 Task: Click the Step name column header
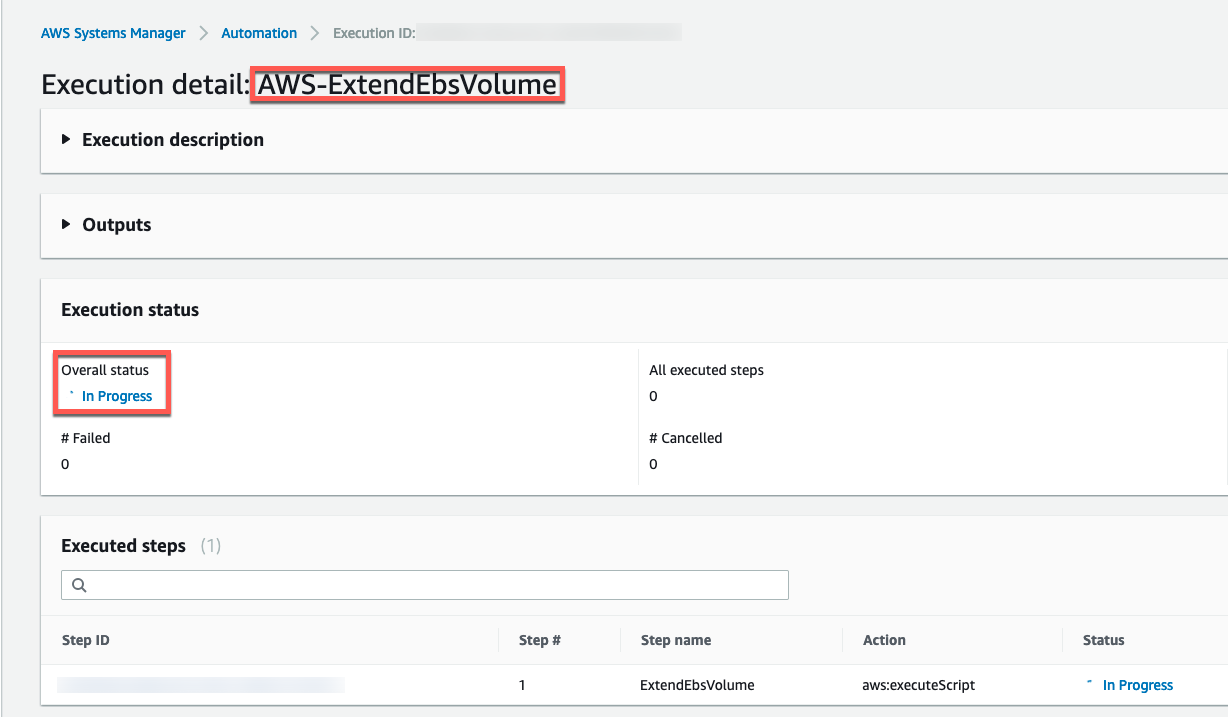(x=676, y=640)
